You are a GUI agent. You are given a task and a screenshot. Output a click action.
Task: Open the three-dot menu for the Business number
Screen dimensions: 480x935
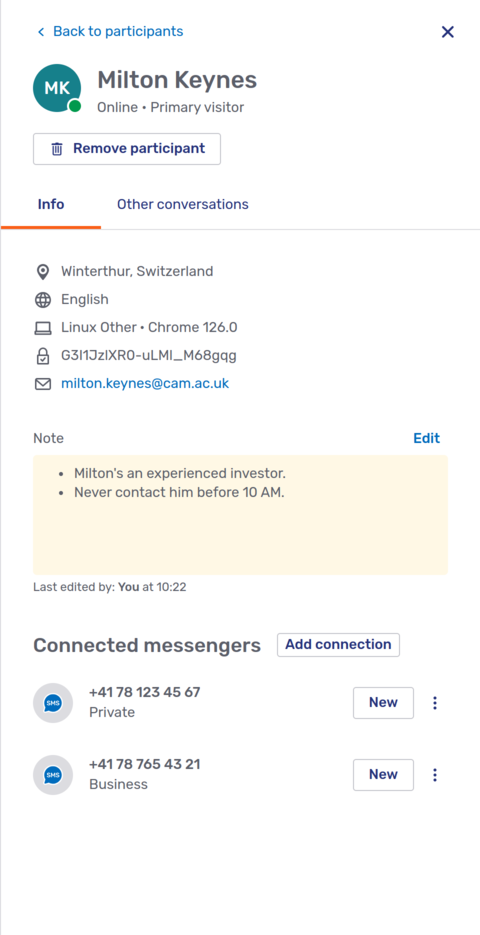click(435, 775)
